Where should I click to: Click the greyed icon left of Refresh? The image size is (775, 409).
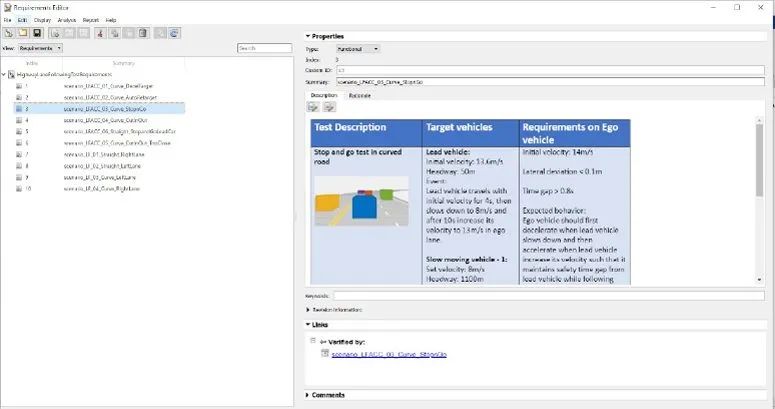tap(160, 33)
